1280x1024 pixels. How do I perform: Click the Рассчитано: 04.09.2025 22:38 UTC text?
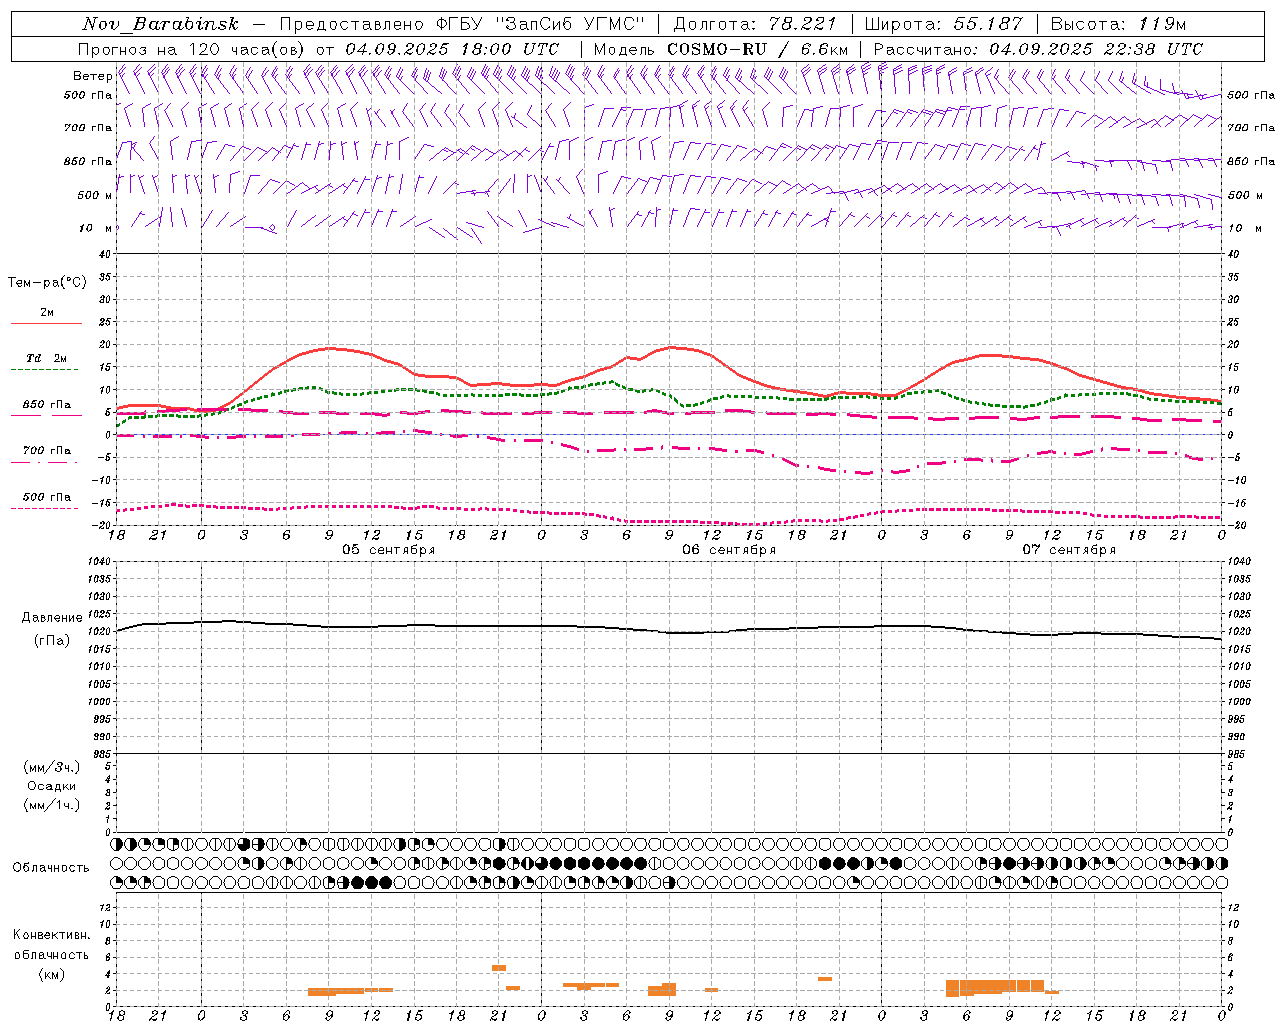1038,49
